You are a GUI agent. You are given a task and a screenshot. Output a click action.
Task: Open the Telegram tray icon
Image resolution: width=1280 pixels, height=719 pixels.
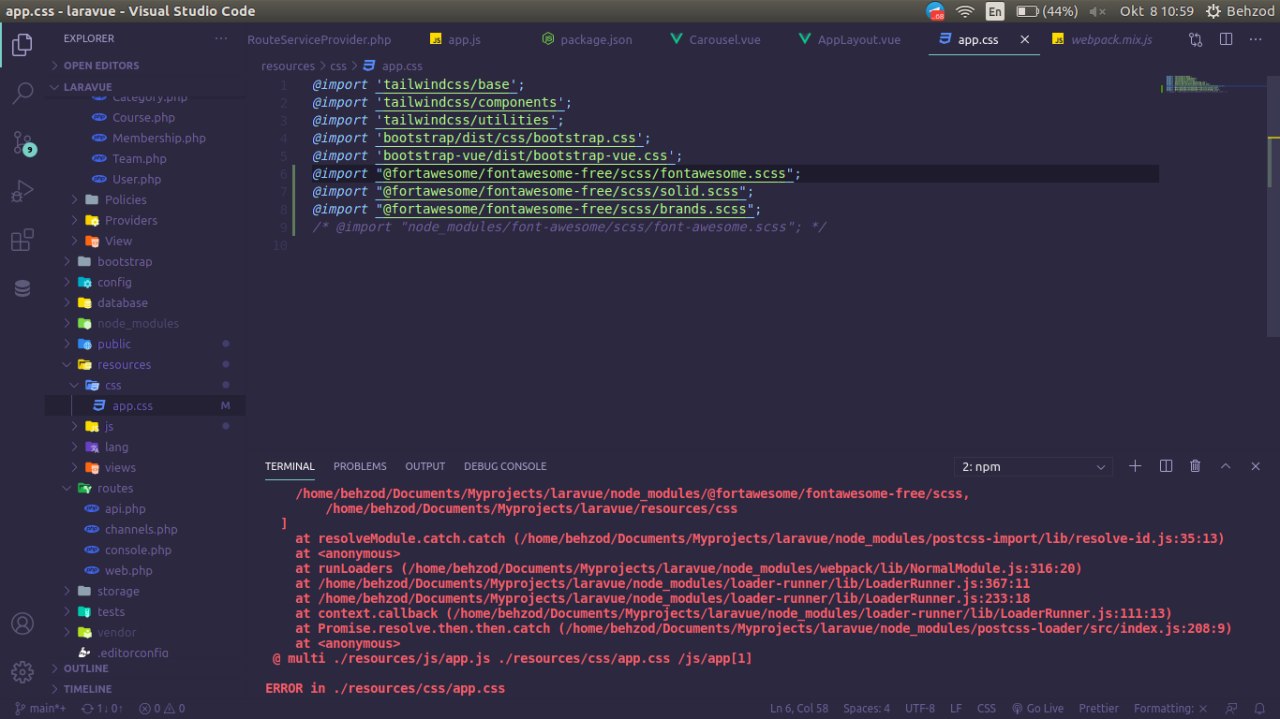[x=935, y=11]
